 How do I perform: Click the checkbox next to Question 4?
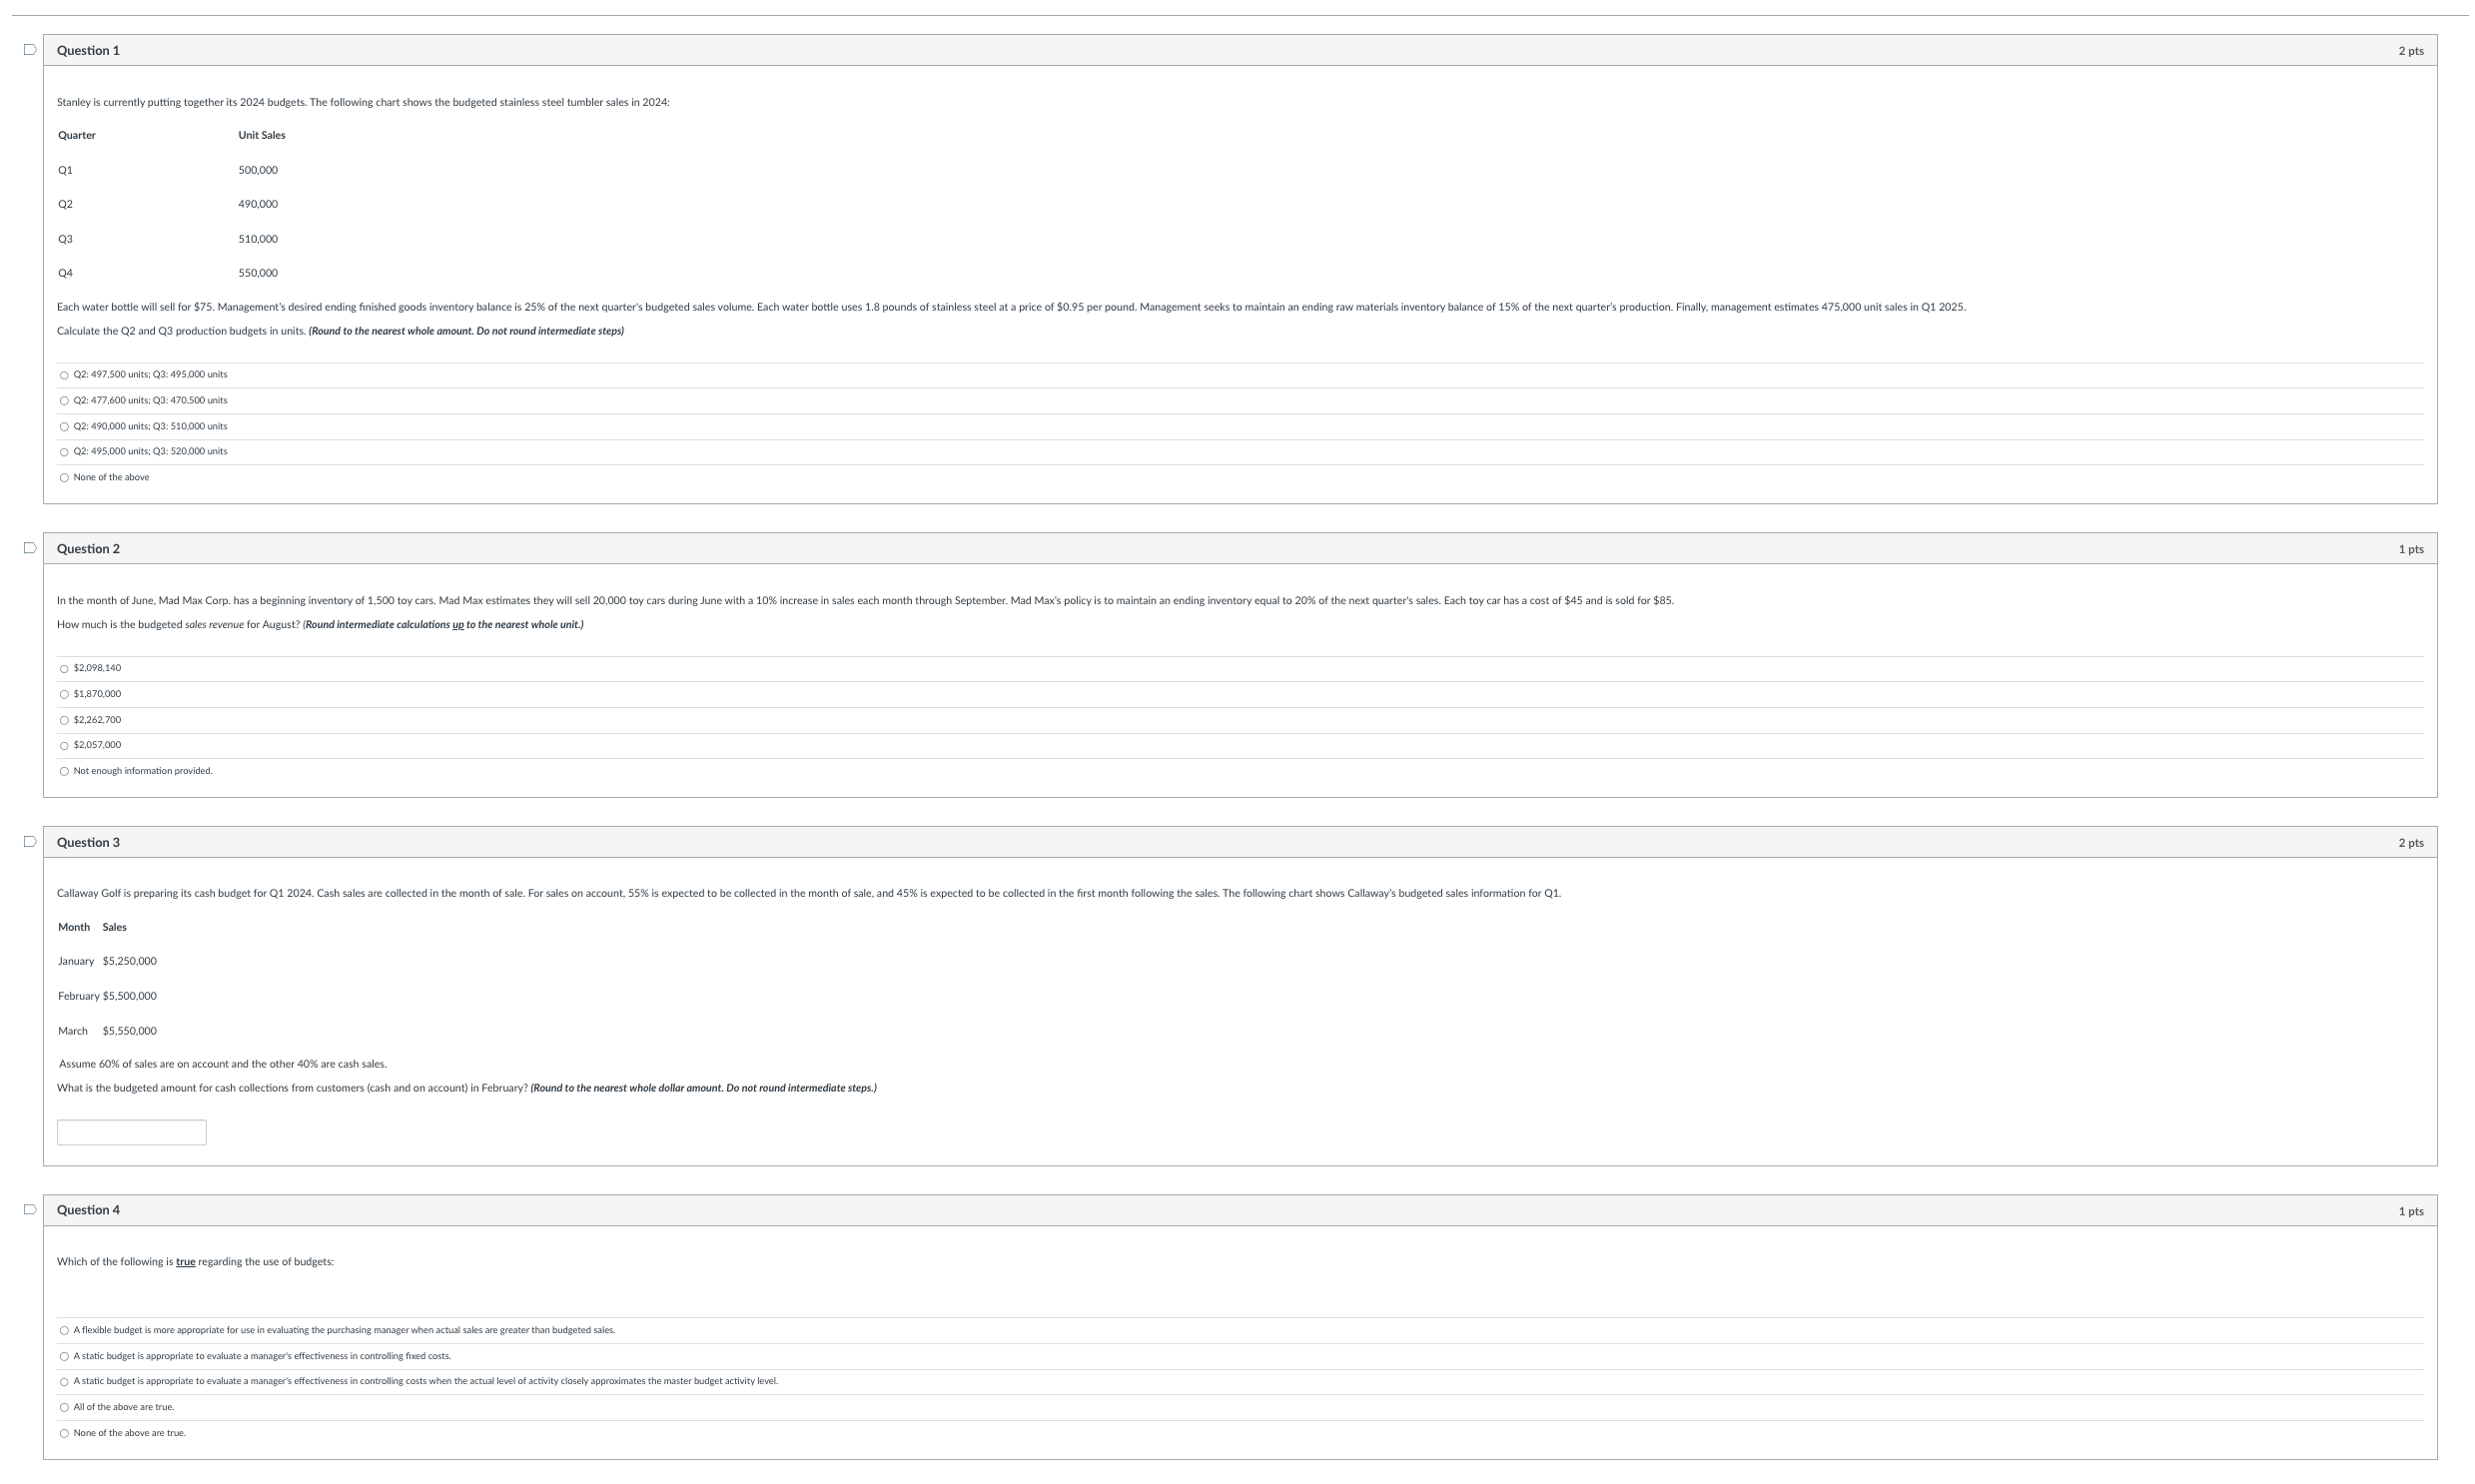28,1208
